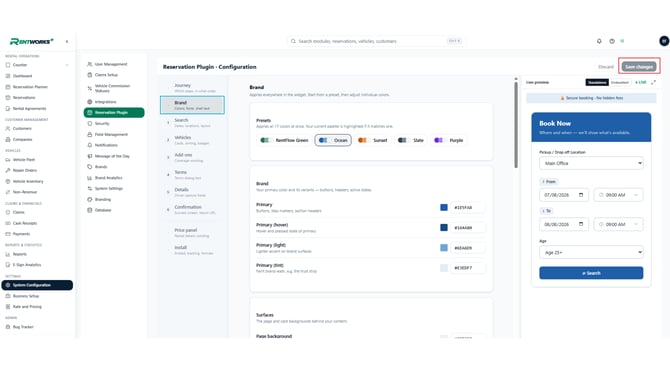Open help via the question mark icon

[x=612, y=41]
